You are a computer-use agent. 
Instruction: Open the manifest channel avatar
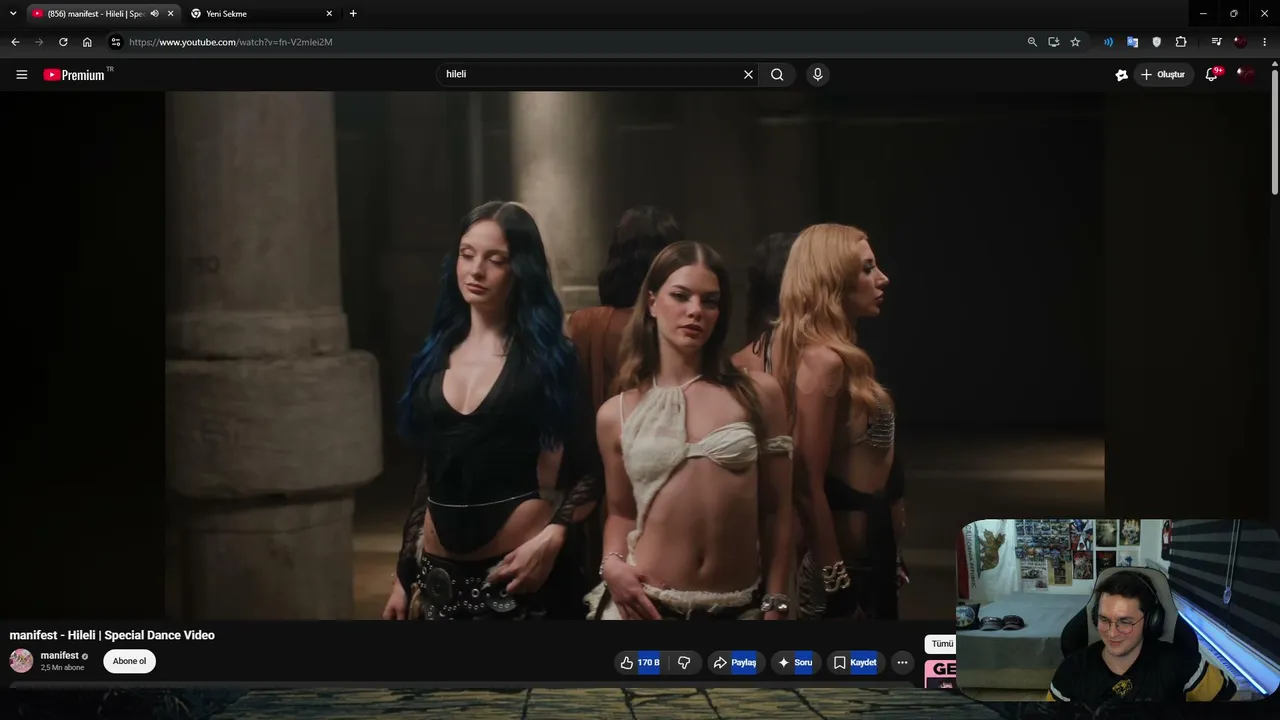click(21, 661)
